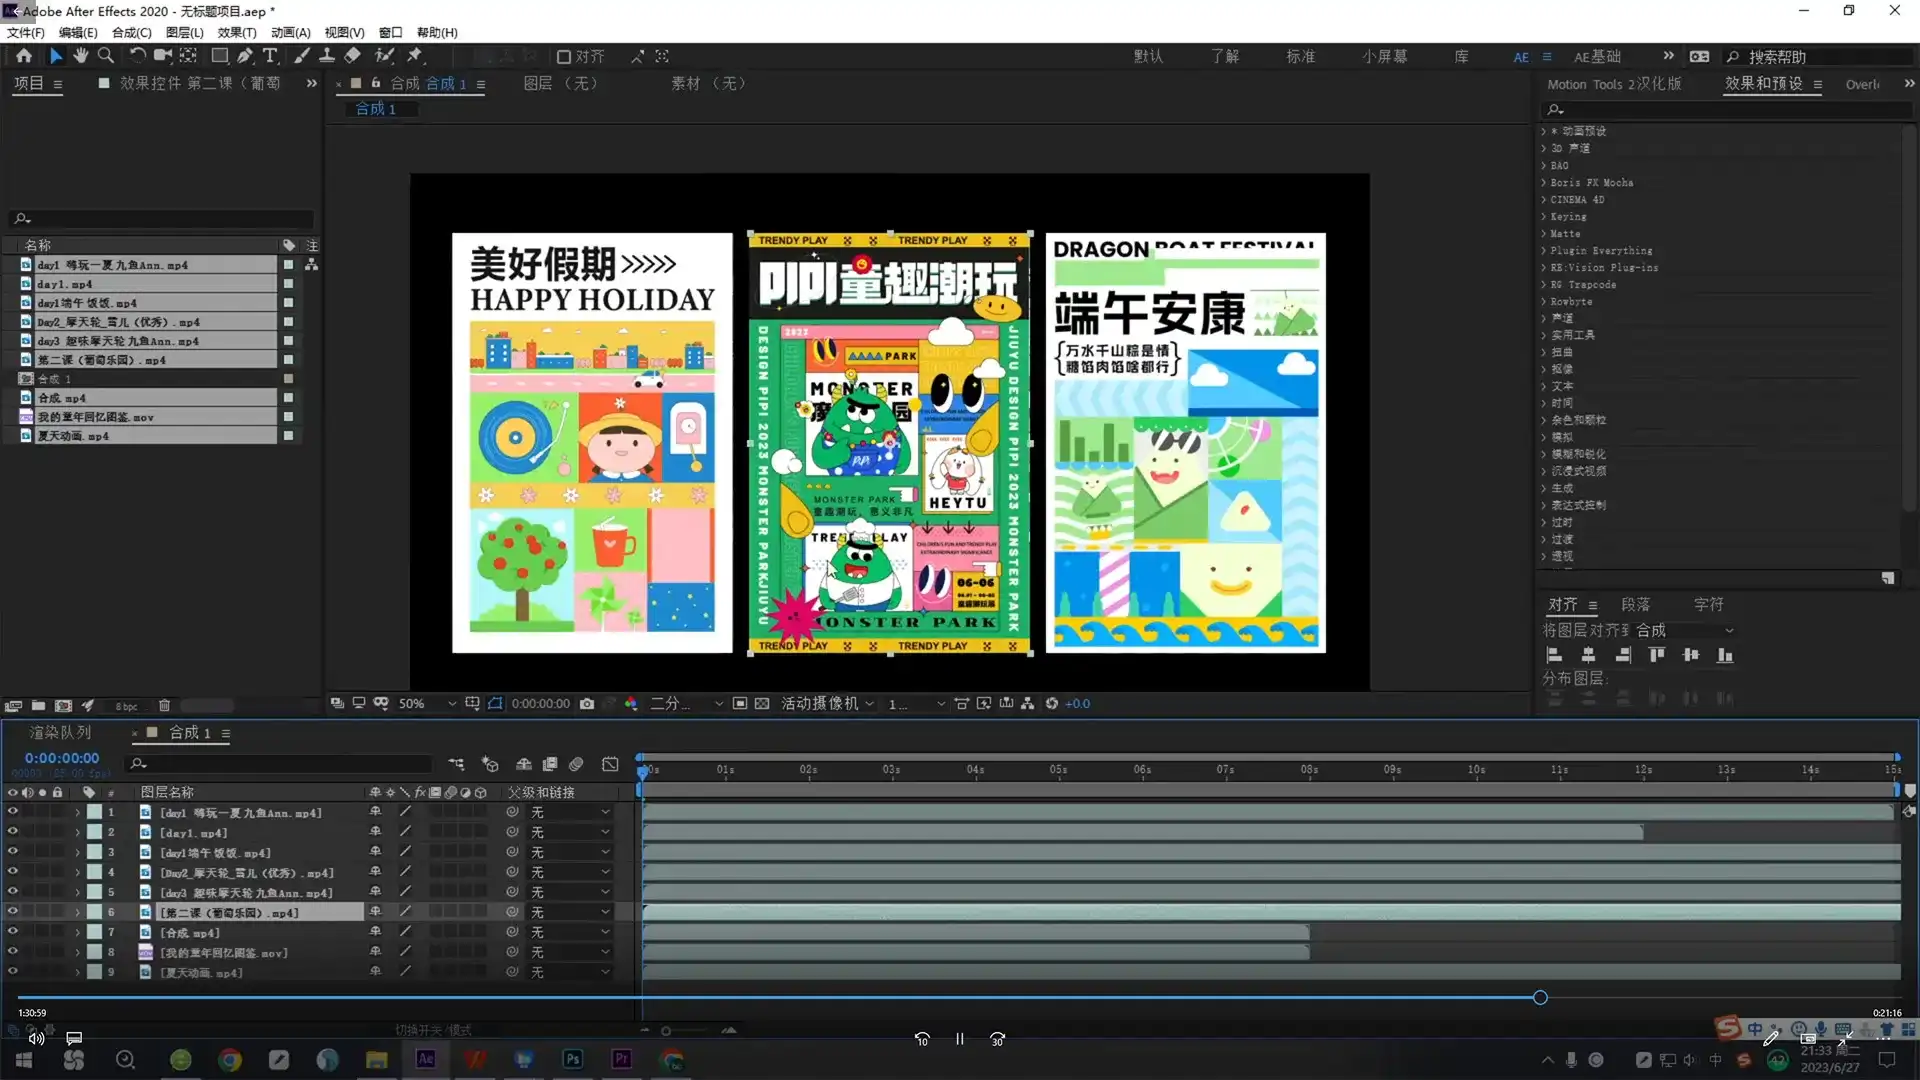Select the Zoom tool
Image resolution: width=1920 pixels, height=1080 pixels.
coord(105,56)
